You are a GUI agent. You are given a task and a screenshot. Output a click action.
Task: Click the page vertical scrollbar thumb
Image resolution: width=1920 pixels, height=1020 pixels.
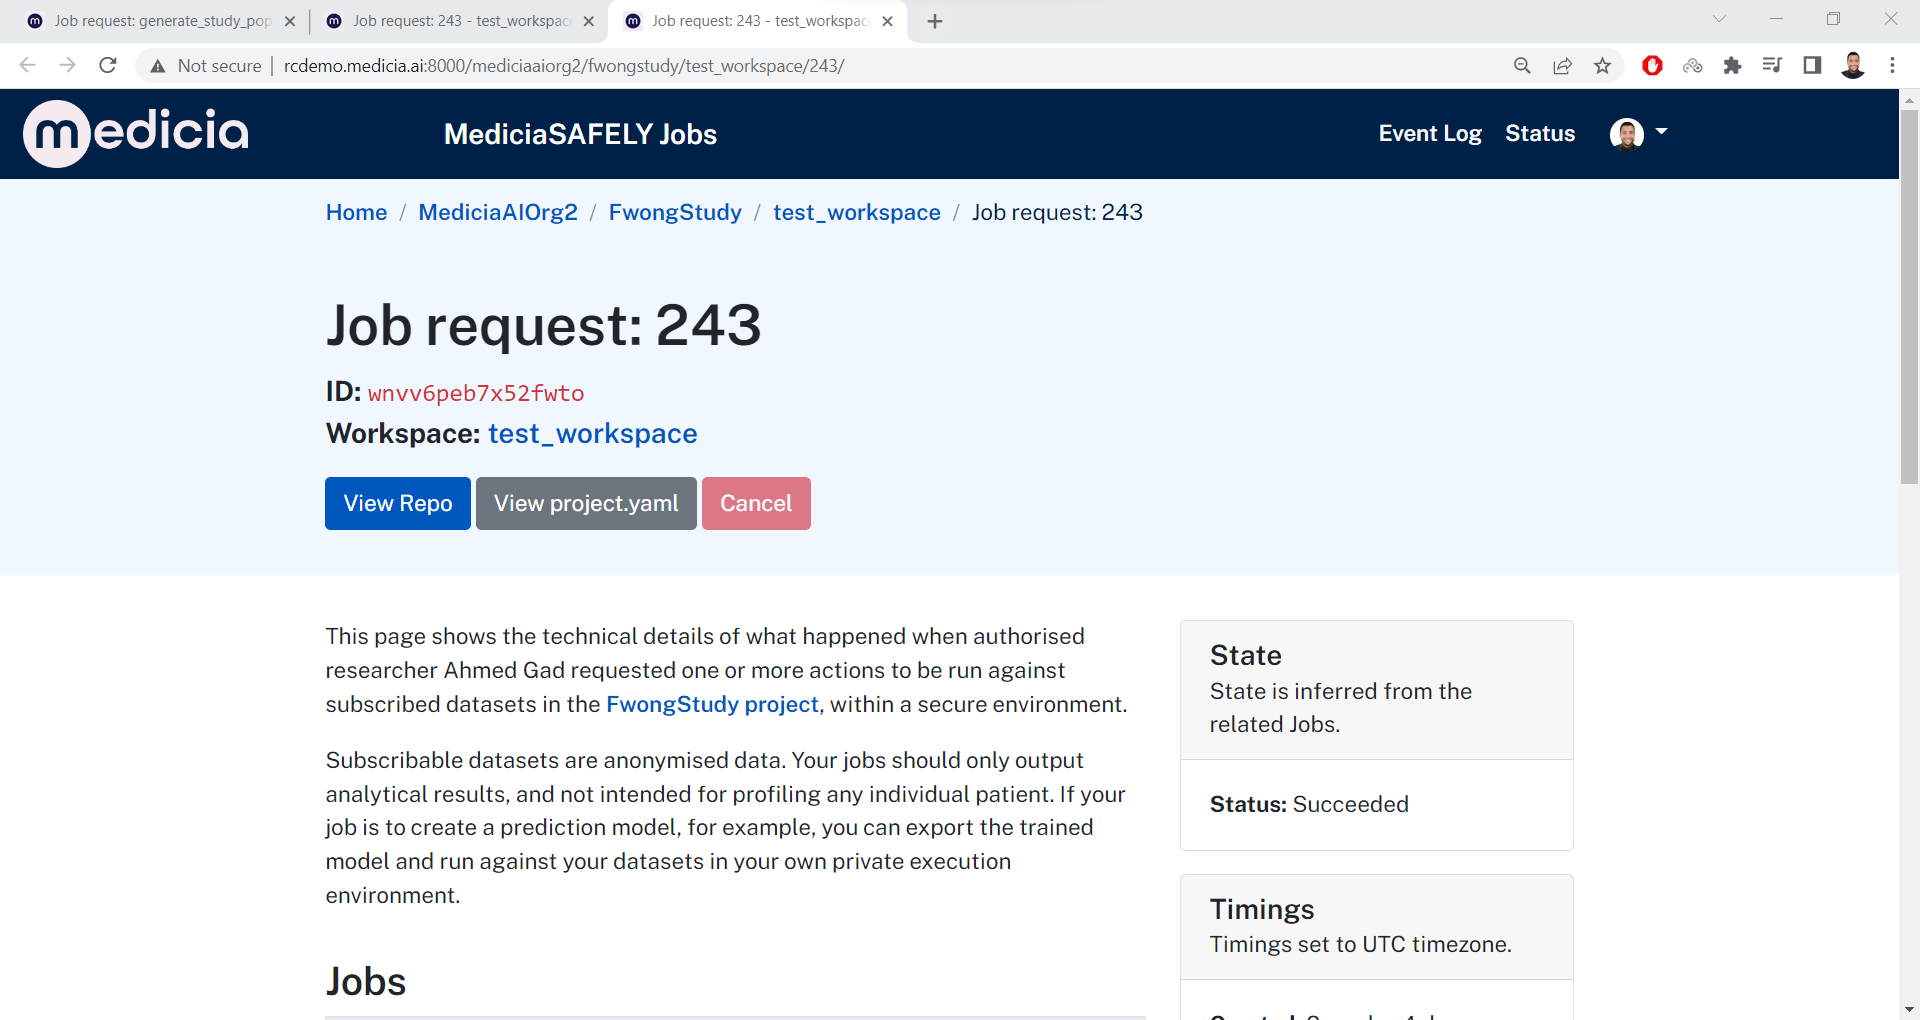click(1909, 297)
